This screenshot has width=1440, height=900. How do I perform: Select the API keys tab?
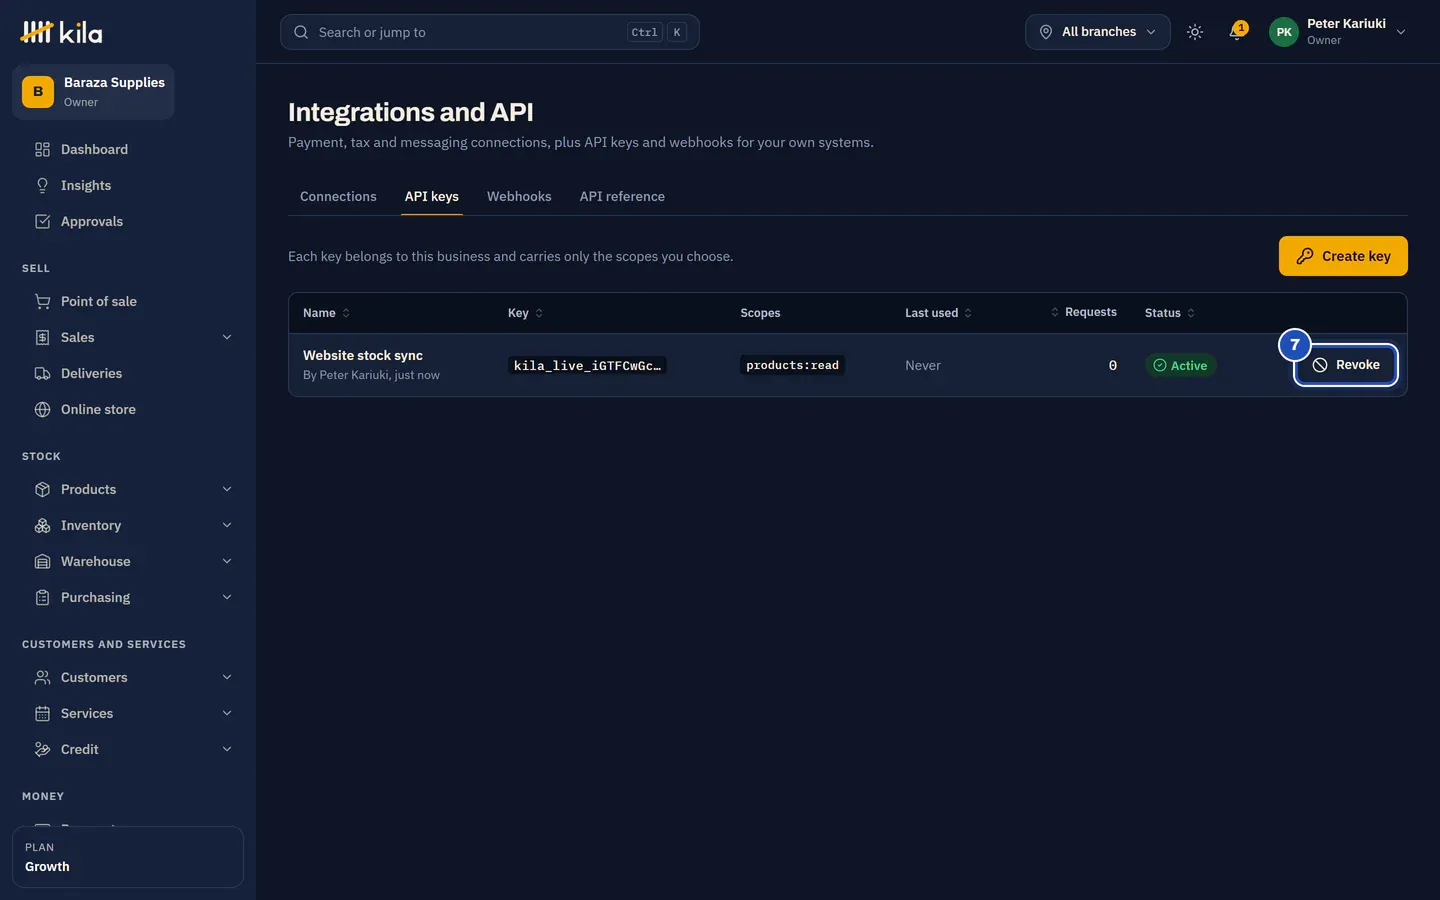(x=431, y=196)
